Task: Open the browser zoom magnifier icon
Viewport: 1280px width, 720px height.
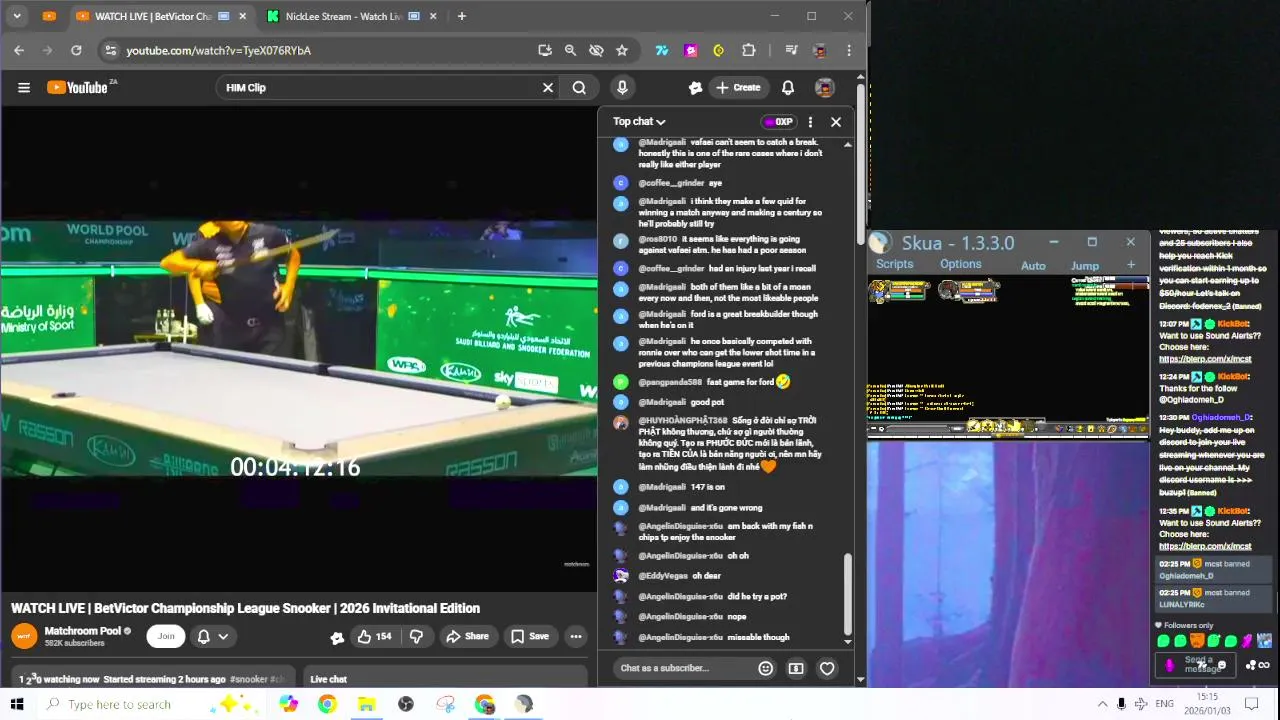Action: [570, 50]
